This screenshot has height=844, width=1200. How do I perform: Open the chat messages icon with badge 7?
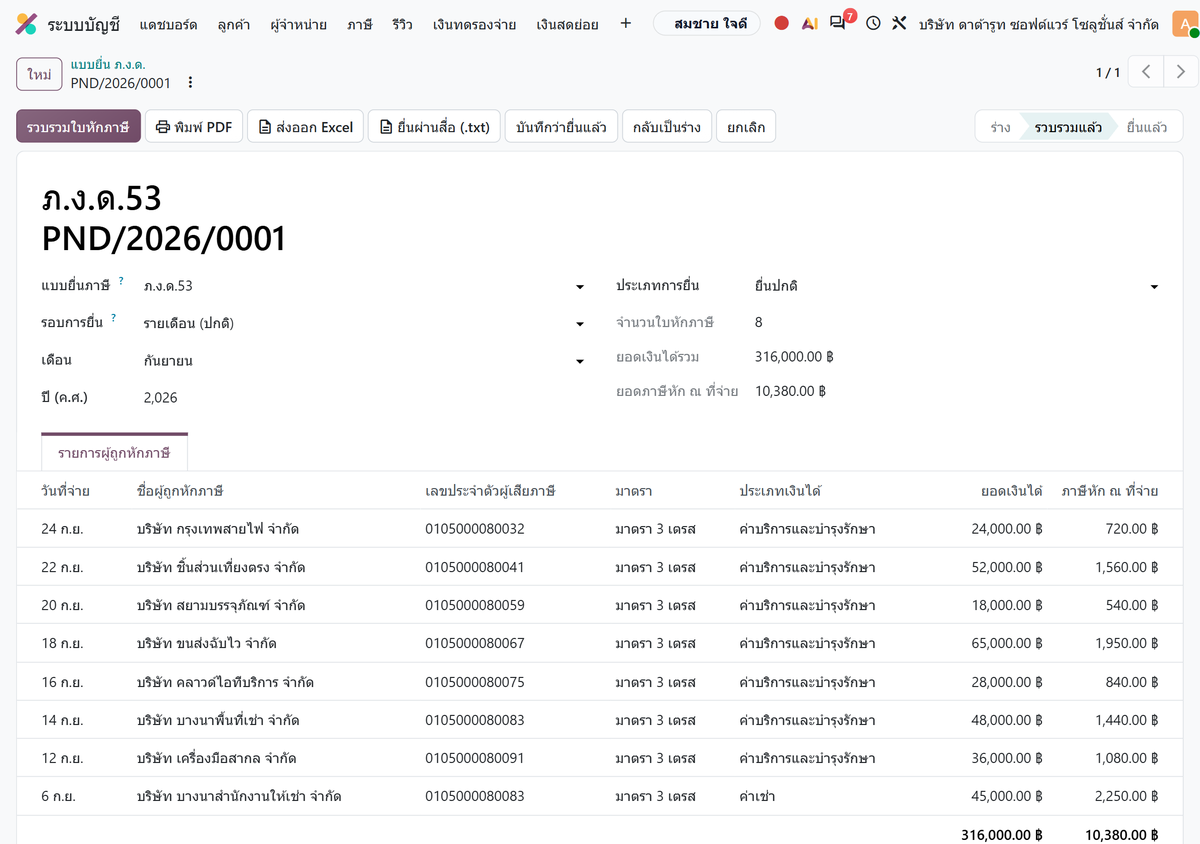(x=839, y=22)
